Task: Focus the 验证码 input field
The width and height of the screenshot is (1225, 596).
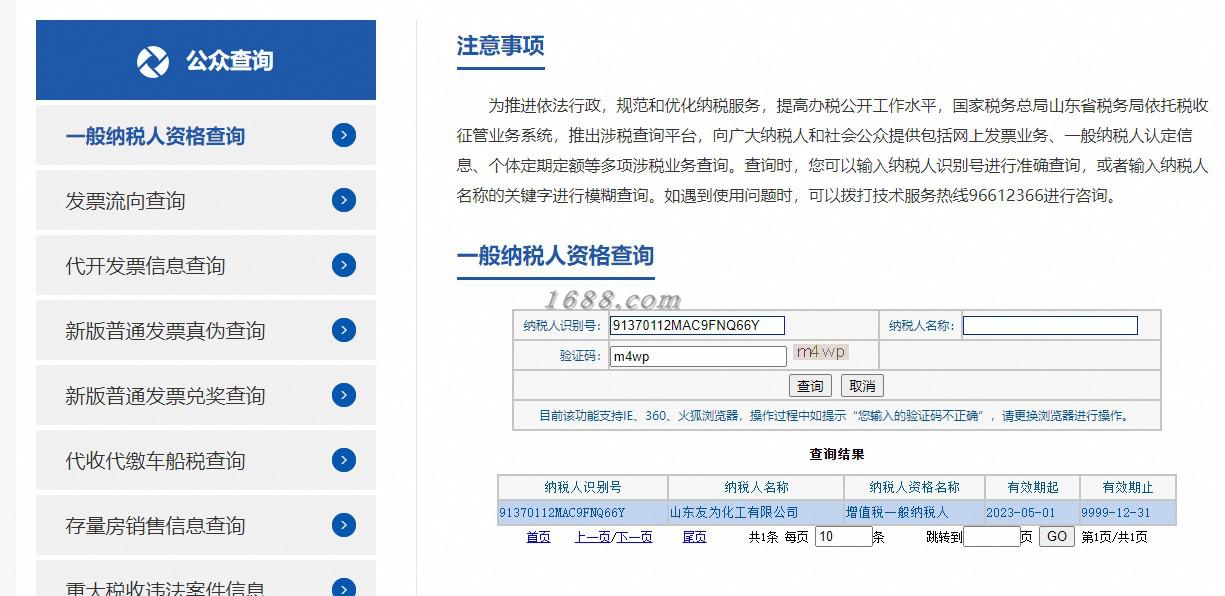Action: [x=698, y=356]
